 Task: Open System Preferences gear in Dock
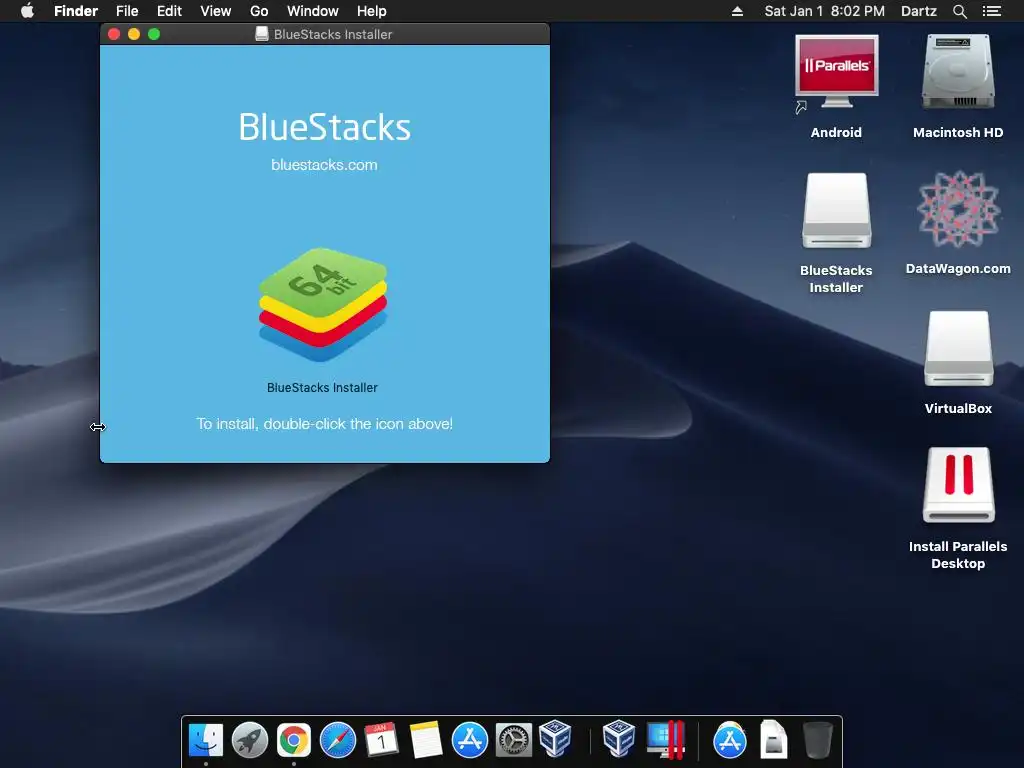pyautogui.click(x=514, y=740)
